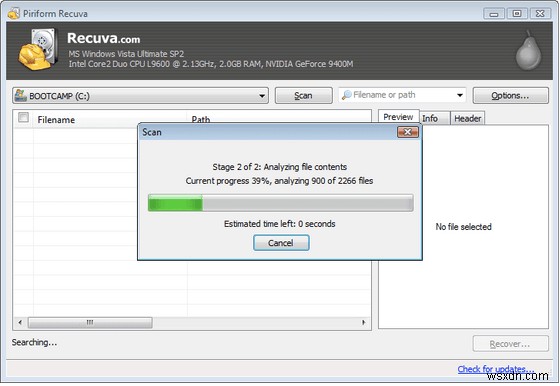
Task: Open the Header tab
Action: coord(468,118)
